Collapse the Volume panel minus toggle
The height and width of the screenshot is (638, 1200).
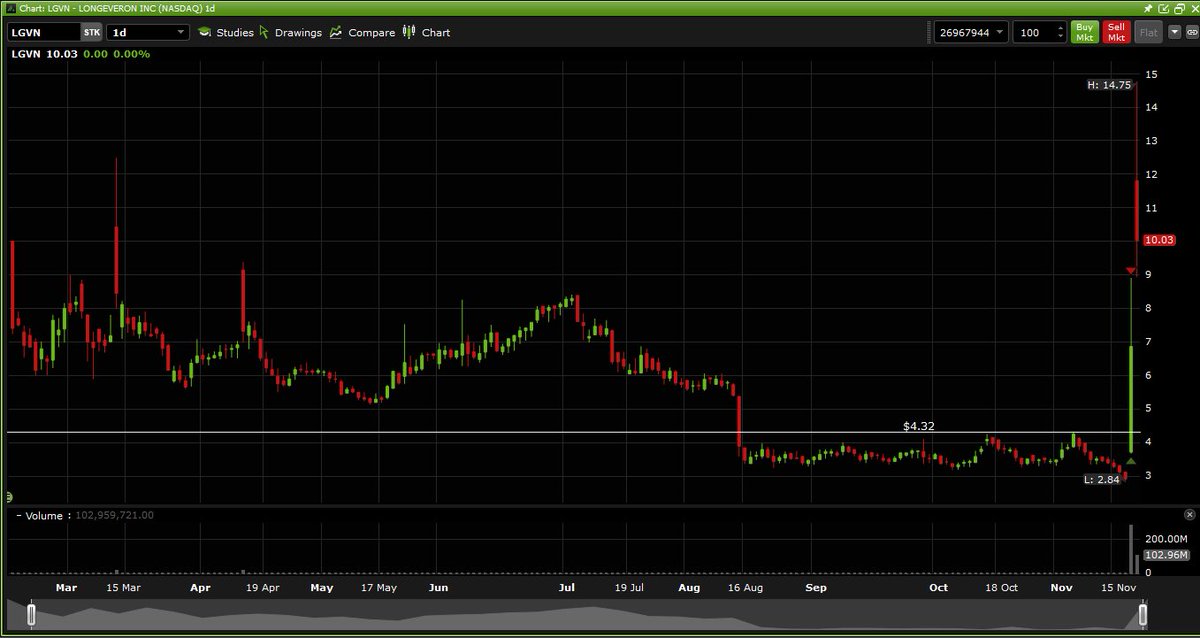click(x=19, y=516)
